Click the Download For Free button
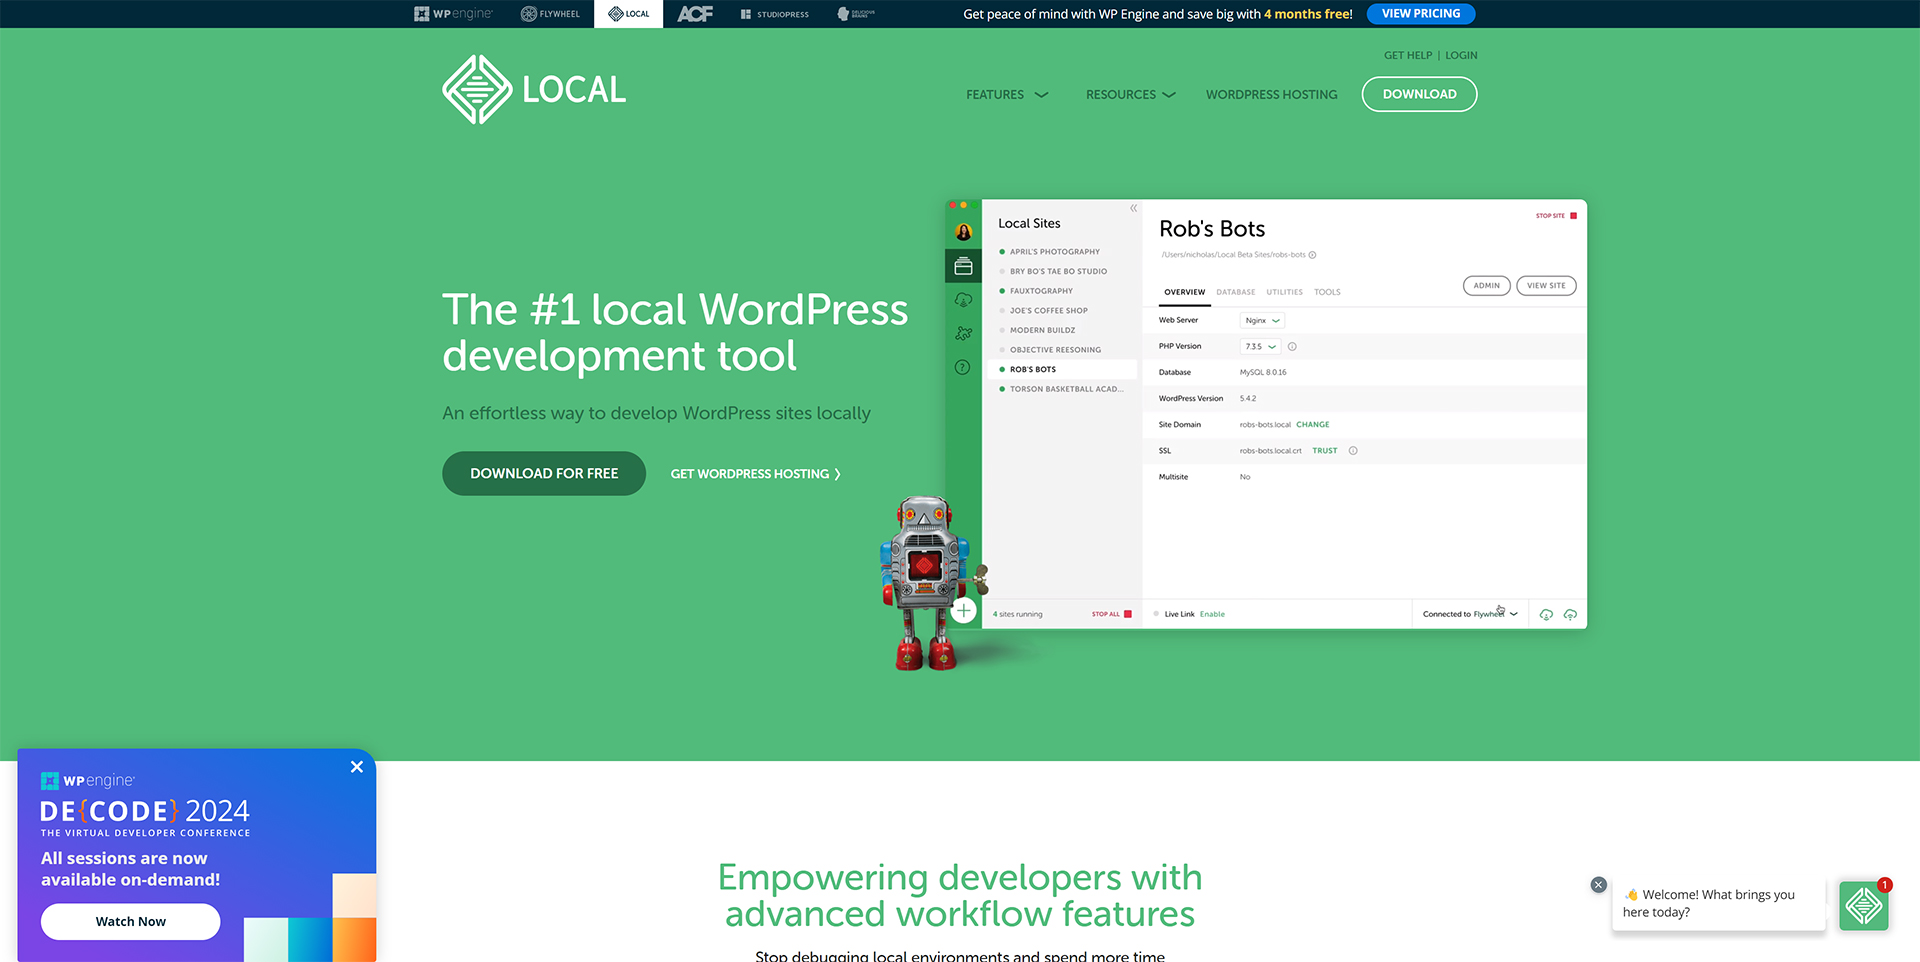Image resolution: width=1920 pixels, height=962 pixels. click(544, 473)
